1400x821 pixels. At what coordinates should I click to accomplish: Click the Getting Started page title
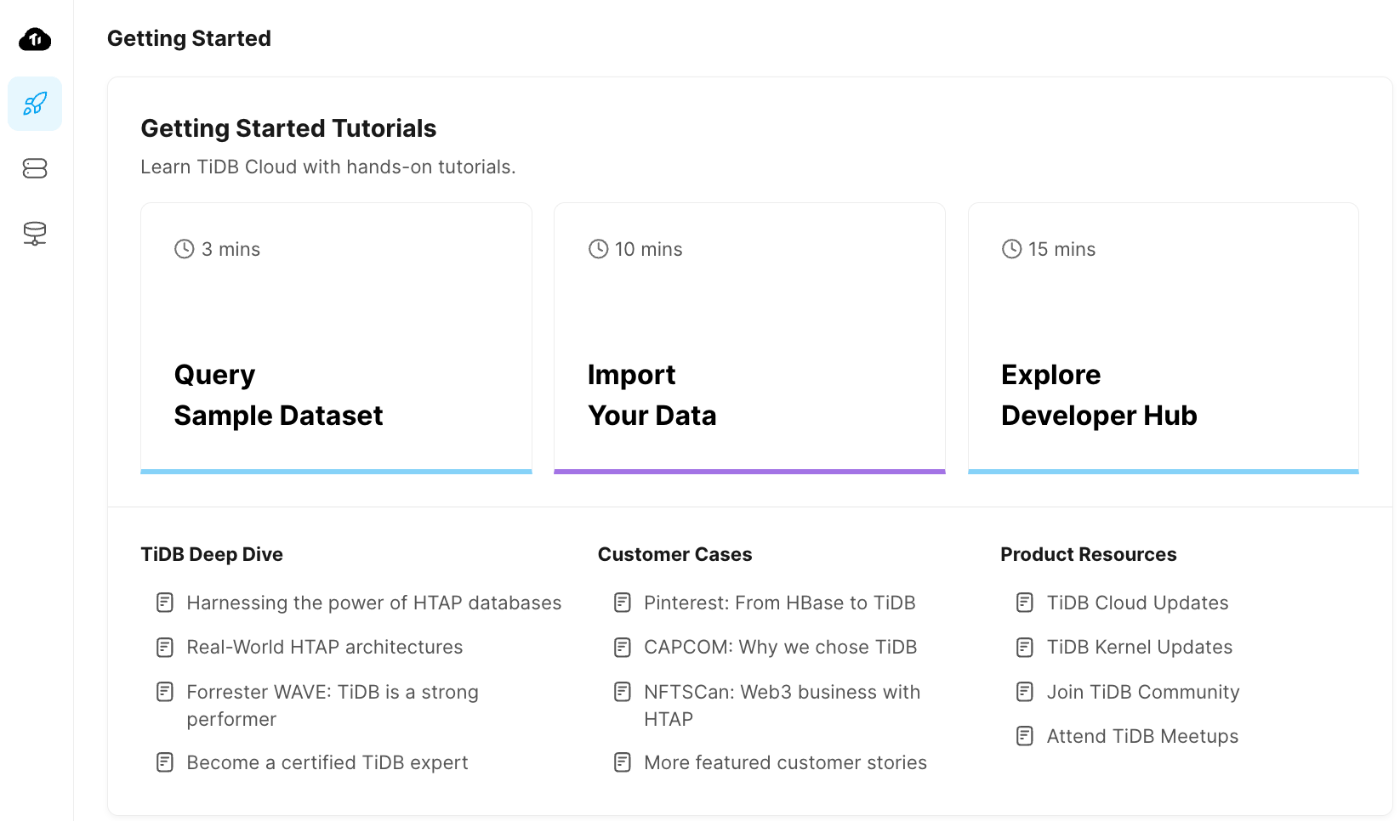189,38
